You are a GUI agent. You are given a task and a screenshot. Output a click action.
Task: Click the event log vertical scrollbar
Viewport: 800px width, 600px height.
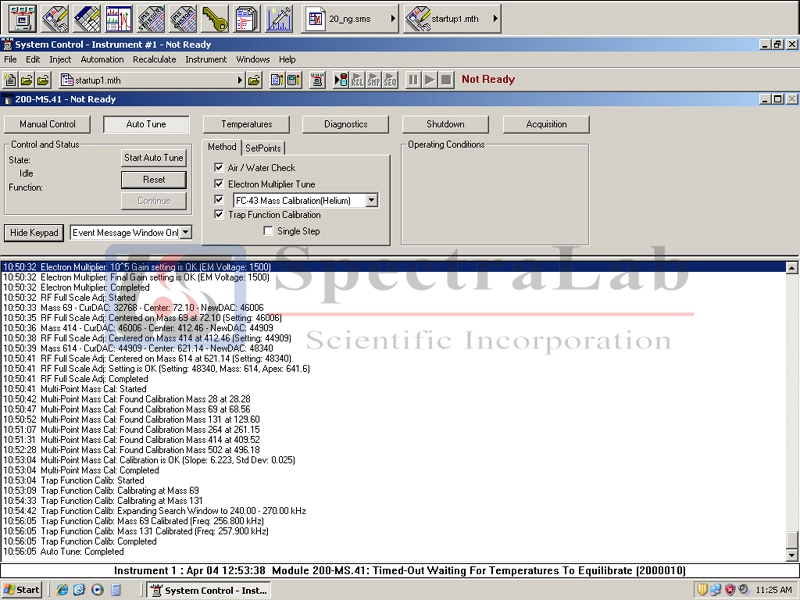792,400
